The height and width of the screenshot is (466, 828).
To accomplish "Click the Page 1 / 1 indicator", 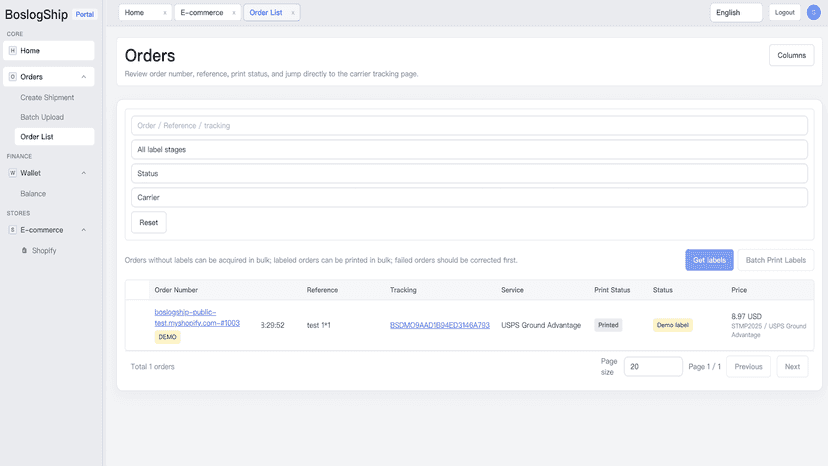I will click(704, 367).
